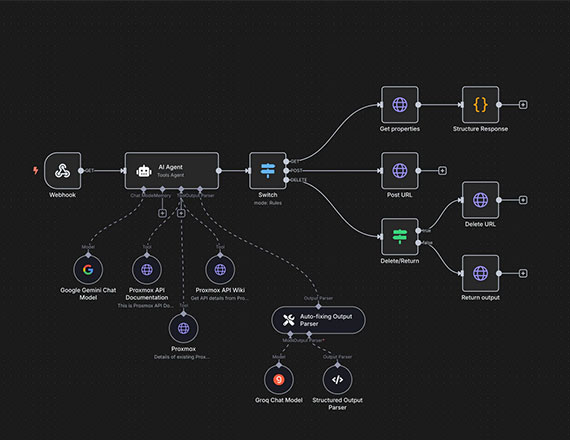
Task: Open the Post URL node
Action: point(400,171)
